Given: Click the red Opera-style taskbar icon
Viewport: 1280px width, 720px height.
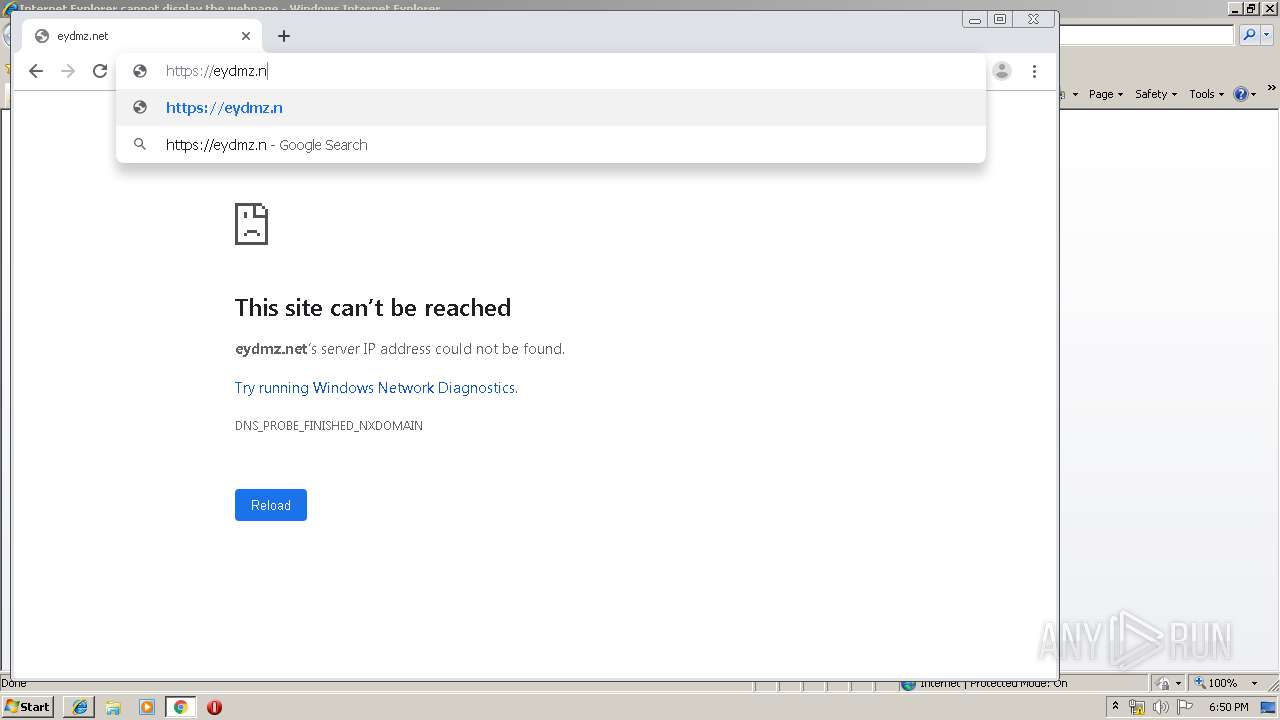Looking at the screenshot, I should tap(214, 707).
